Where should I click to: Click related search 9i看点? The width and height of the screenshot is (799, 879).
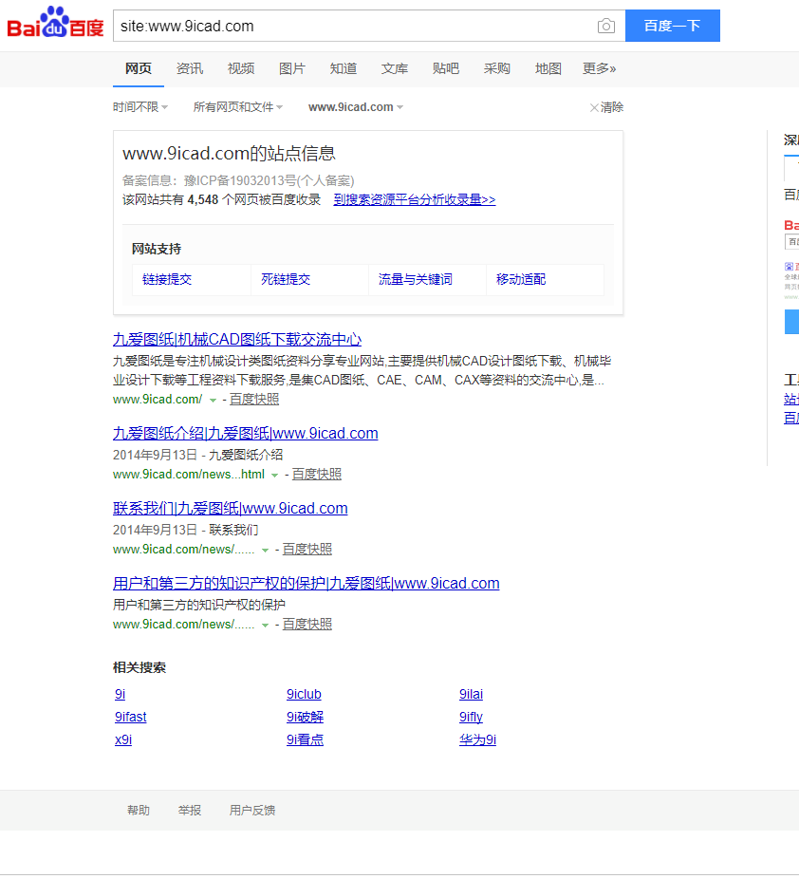click(305, 740)
